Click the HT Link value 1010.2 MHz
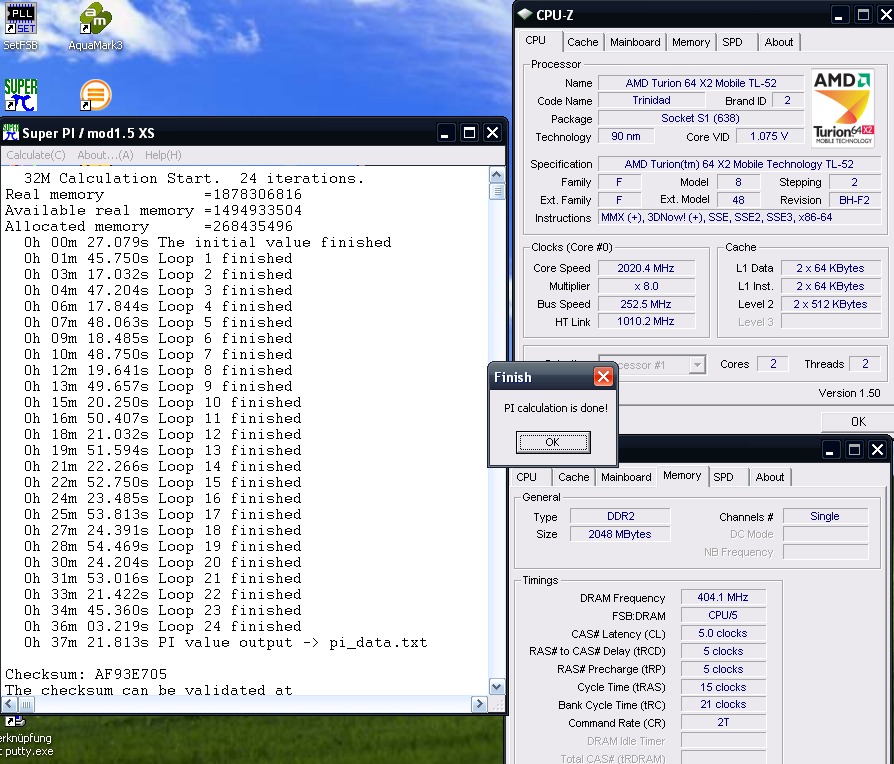Screen dimensions: 894x764 tap(645, 322)
